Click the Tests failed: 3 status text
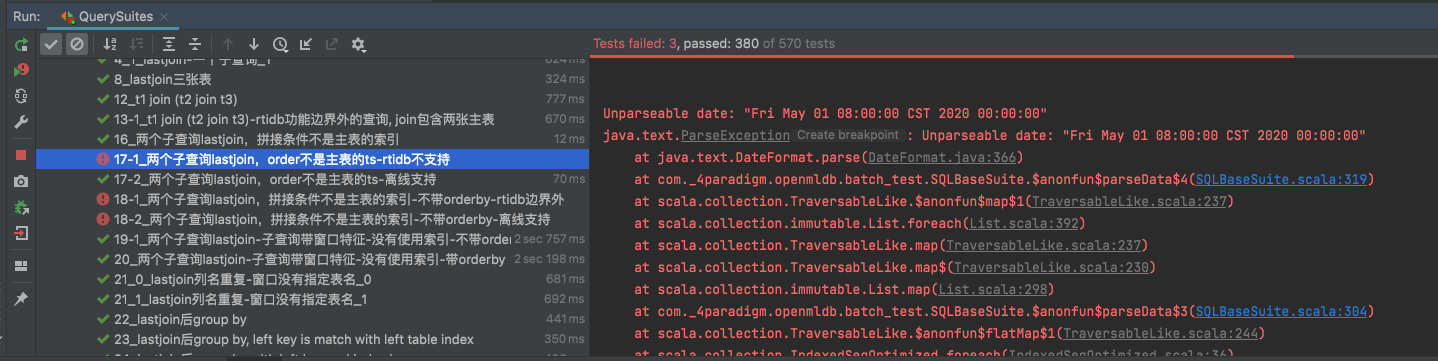1438x361 pixels. pyautogui.click(x=636, y=44)
